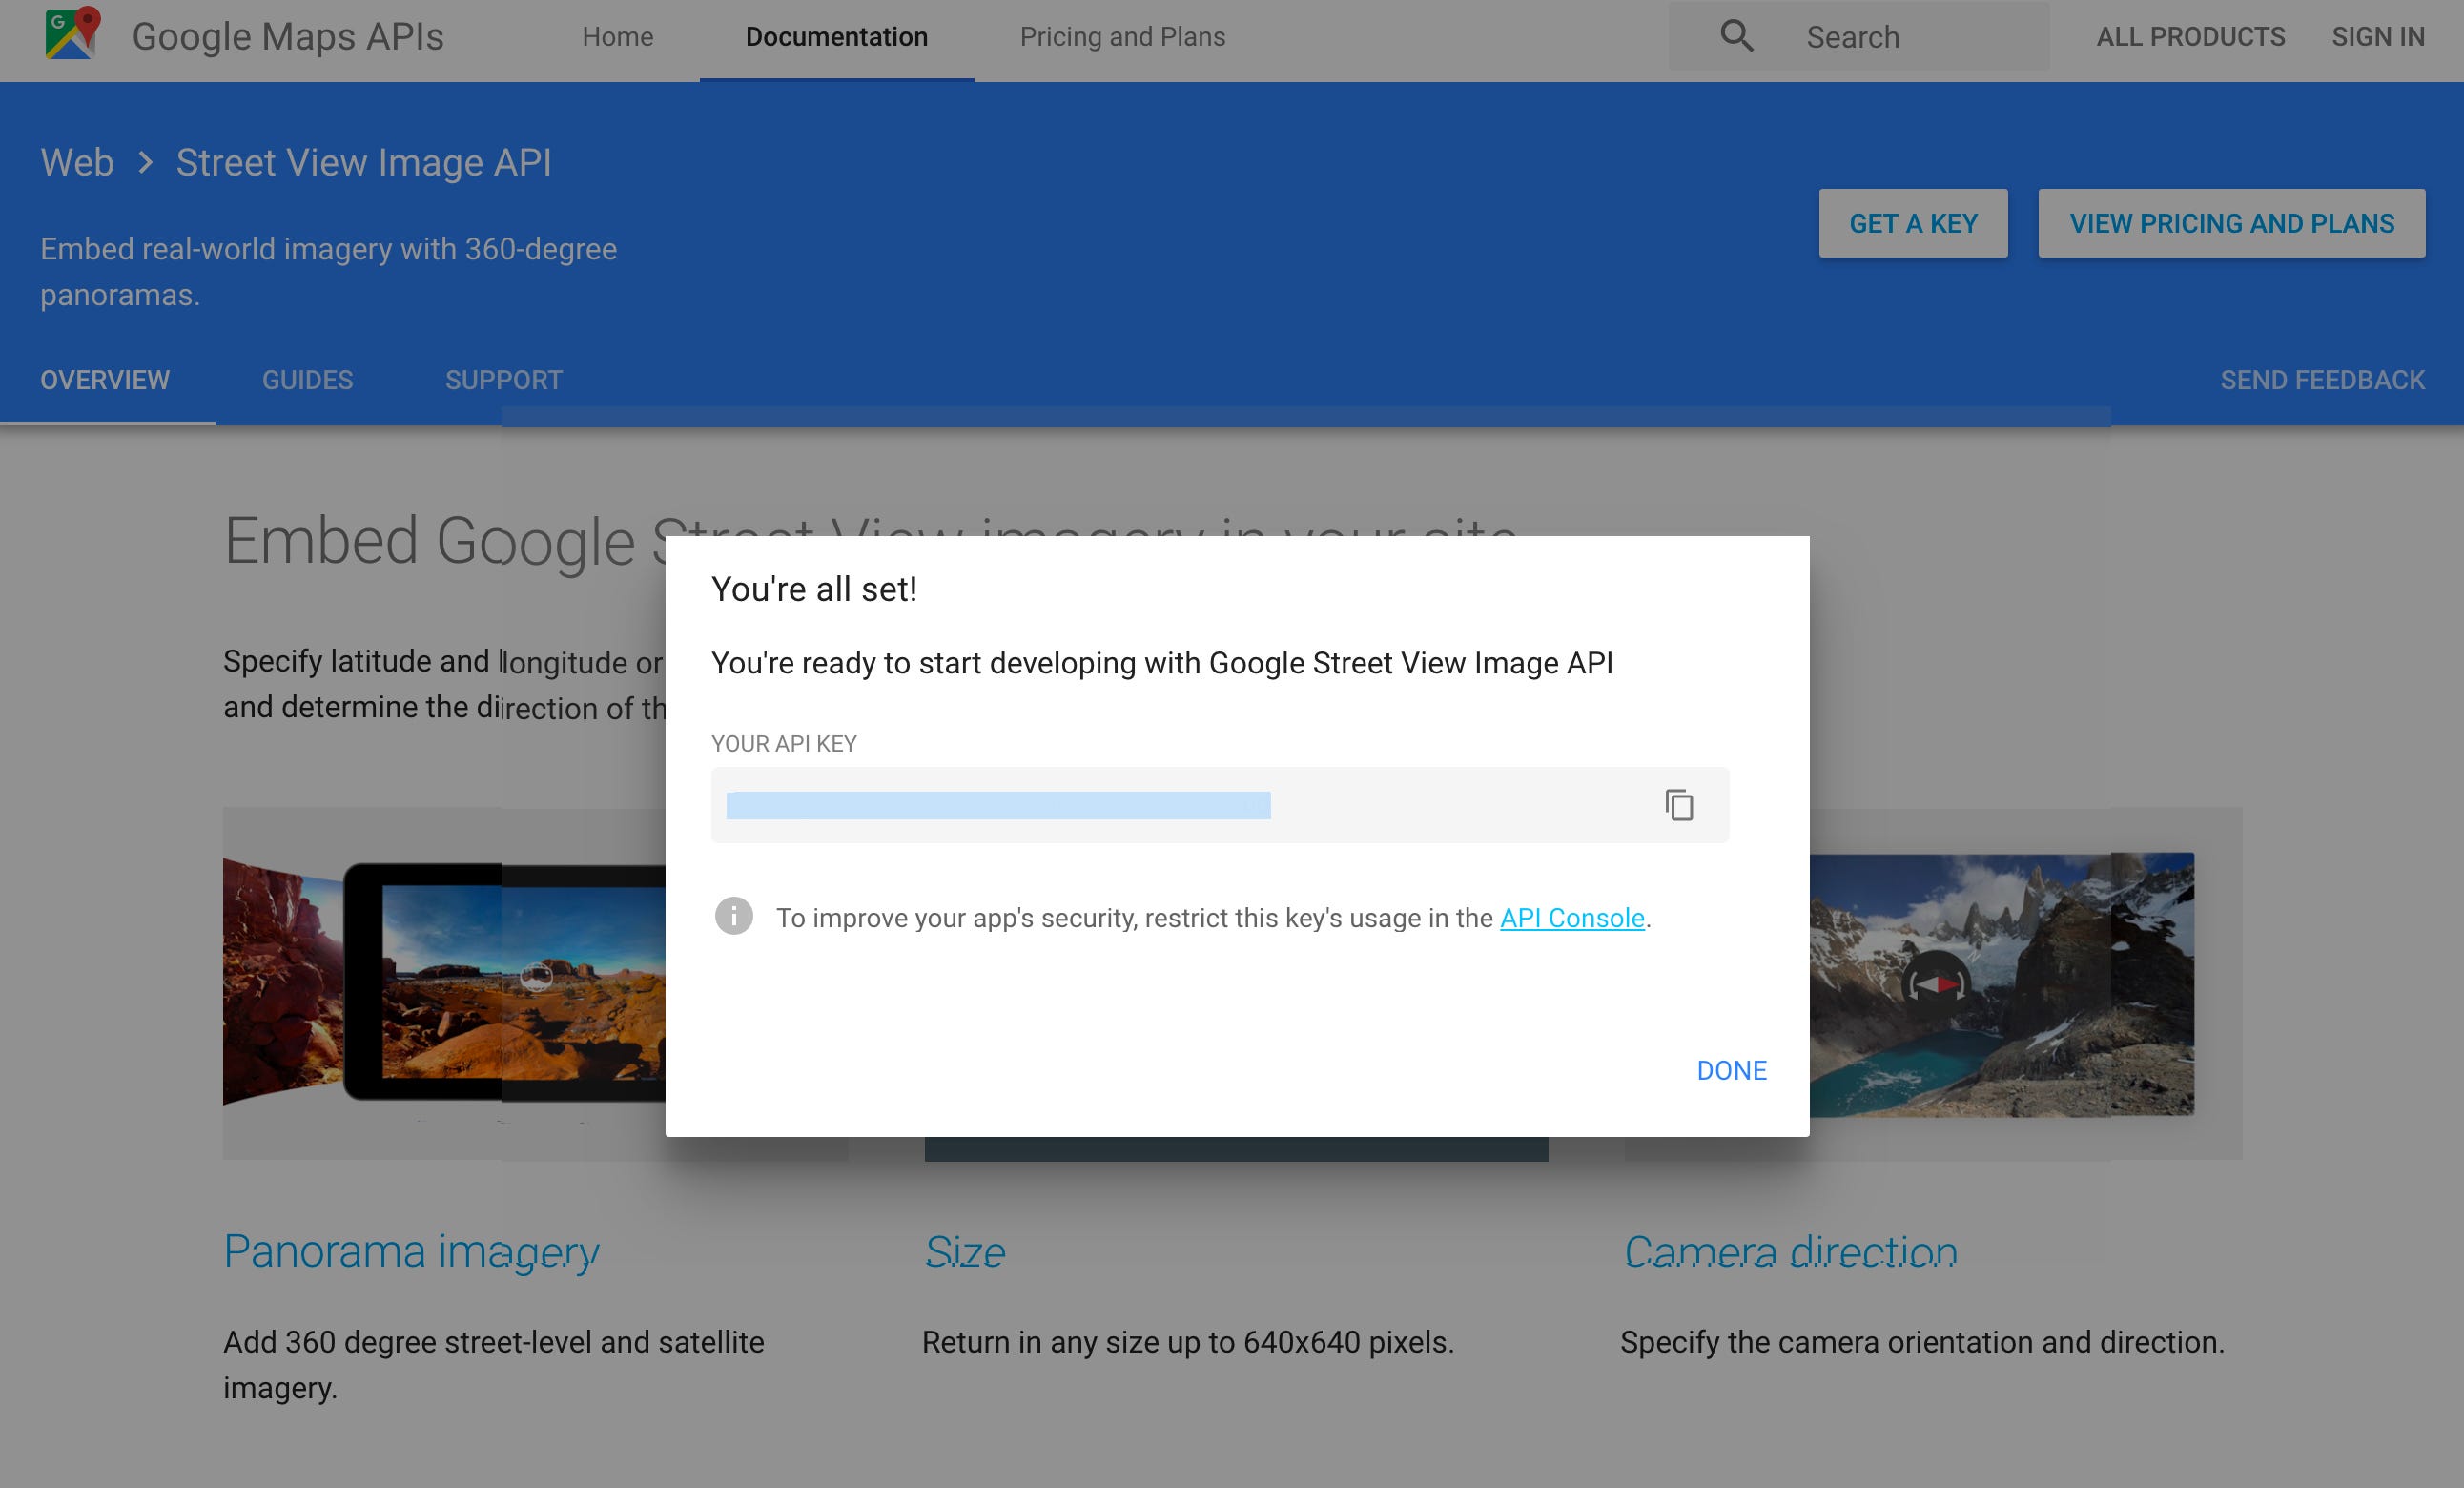Click VIEW PRICING AND PLANS button
Image resolution: width=2464 pixels, height=1488 pixels.
pos(2231,223)
